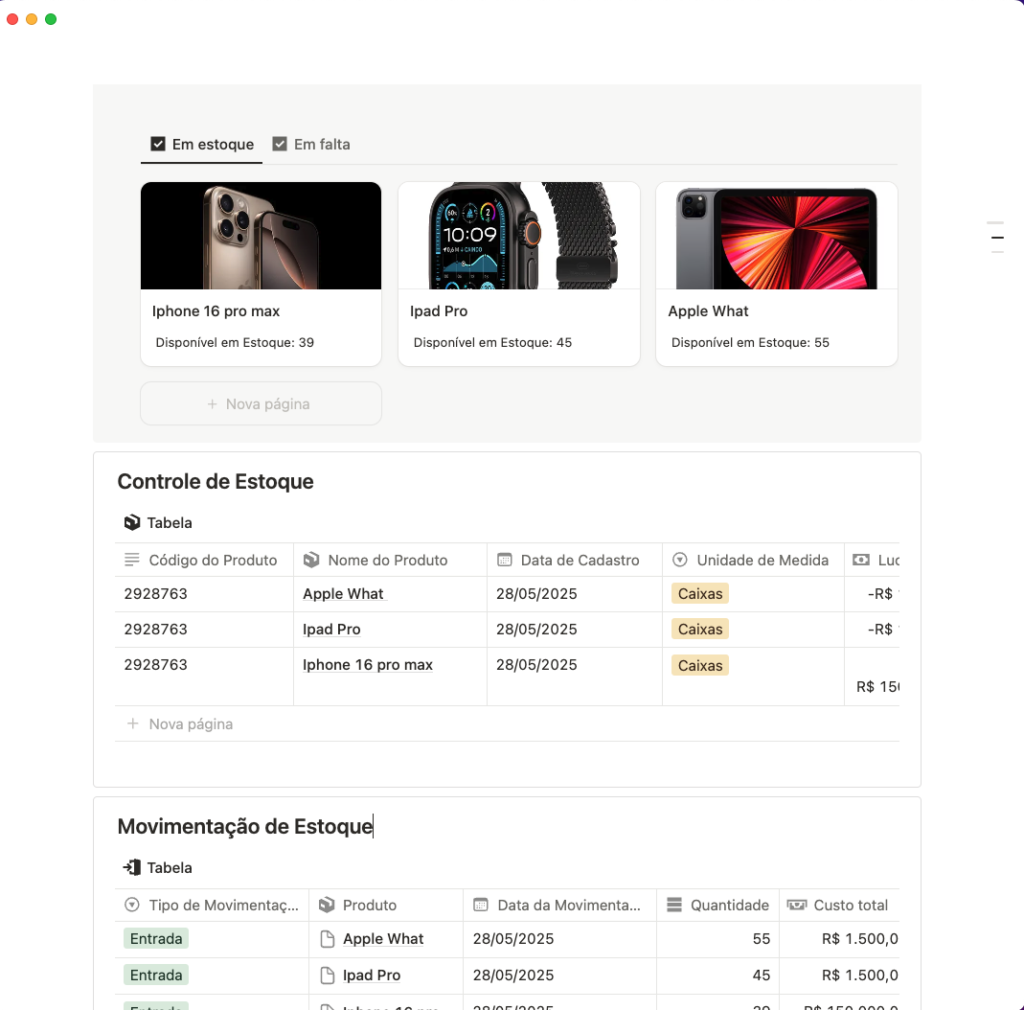1024x1010 pixels.
Task: Click 'Disponível em Estoque: 55' text
Action: pyautogui.click(x=750, y=343)
